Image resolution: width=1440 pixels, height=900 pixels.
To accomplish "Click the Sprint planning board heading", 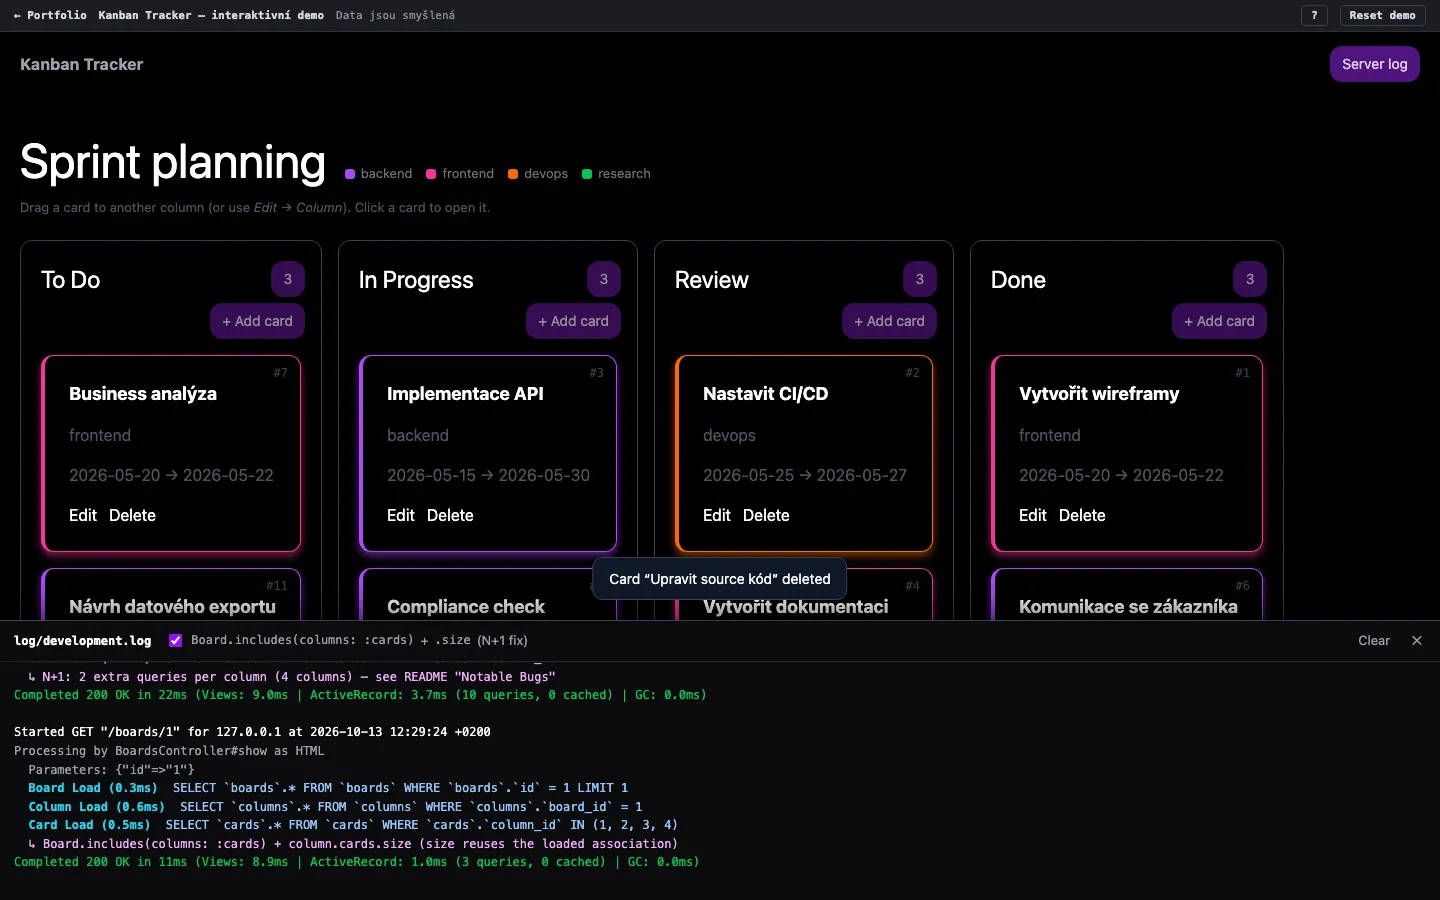I will coord(173,162).
